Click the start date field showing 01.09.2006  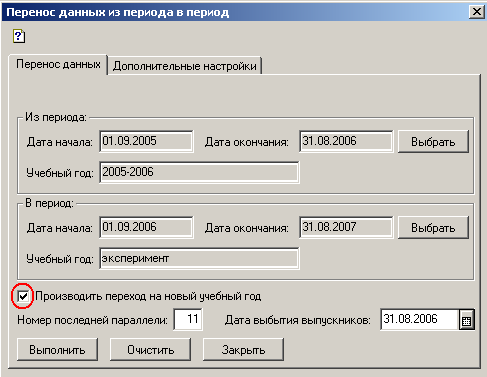tap(146, 227)
